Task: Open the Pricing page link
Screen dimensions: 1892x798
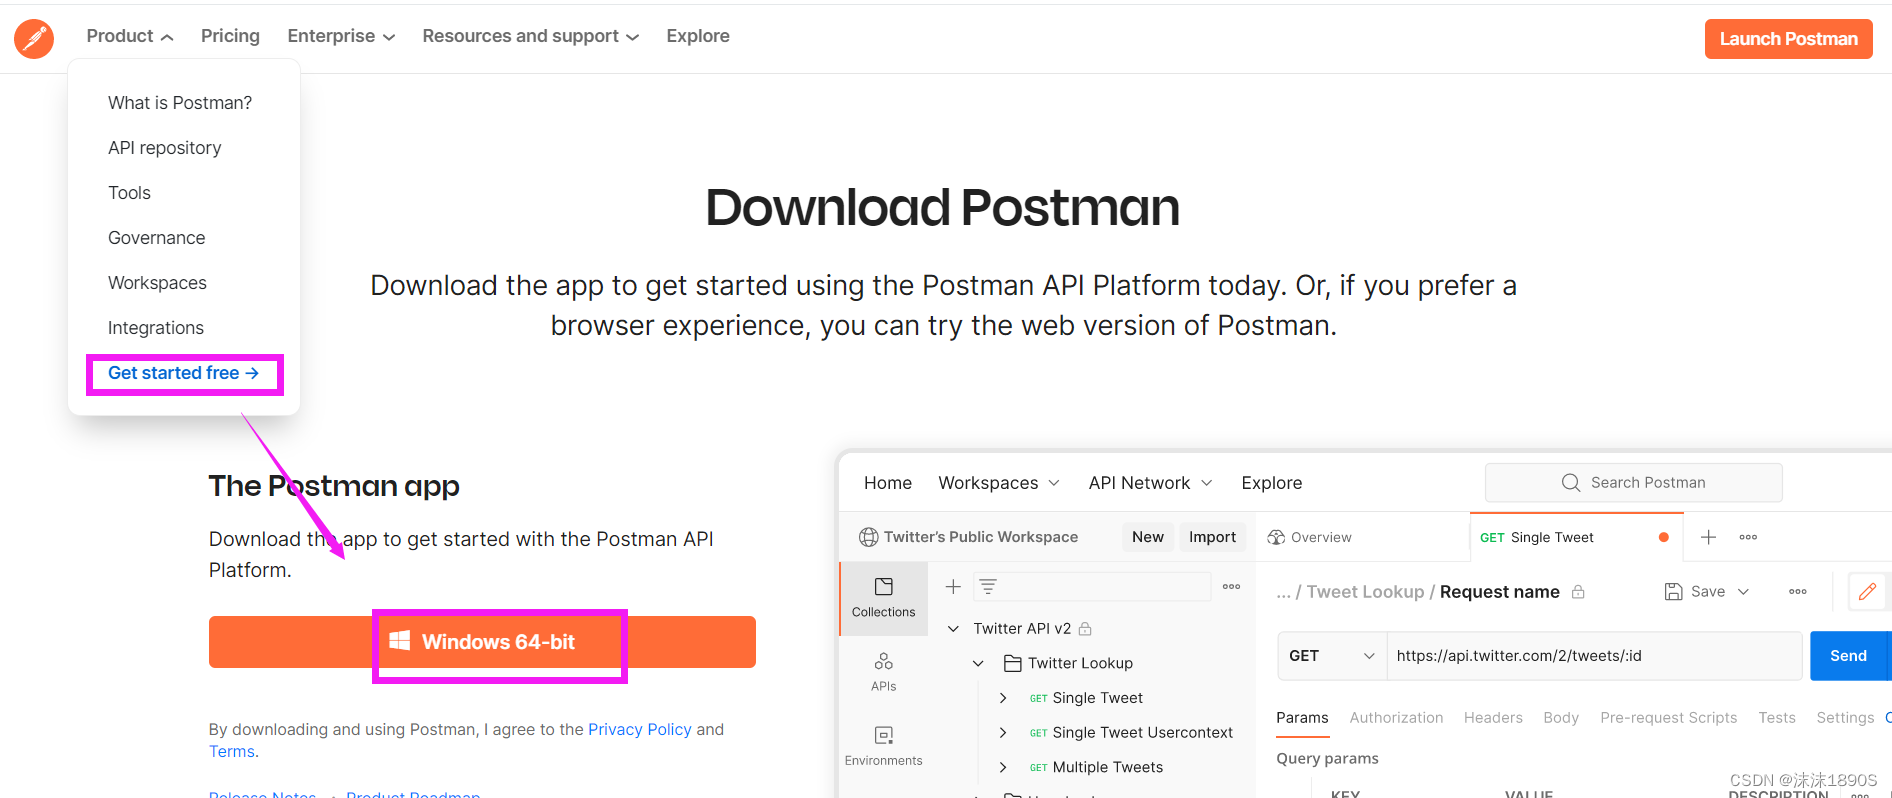Action: click(x=230, y=36)
